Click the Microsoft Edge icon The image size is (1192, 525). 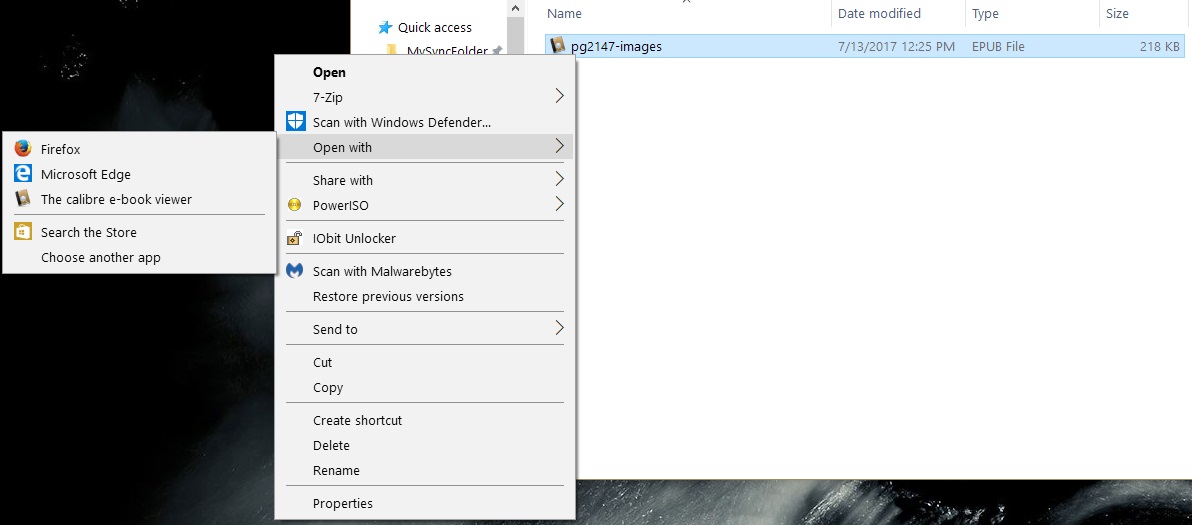[x=22, y=174]
